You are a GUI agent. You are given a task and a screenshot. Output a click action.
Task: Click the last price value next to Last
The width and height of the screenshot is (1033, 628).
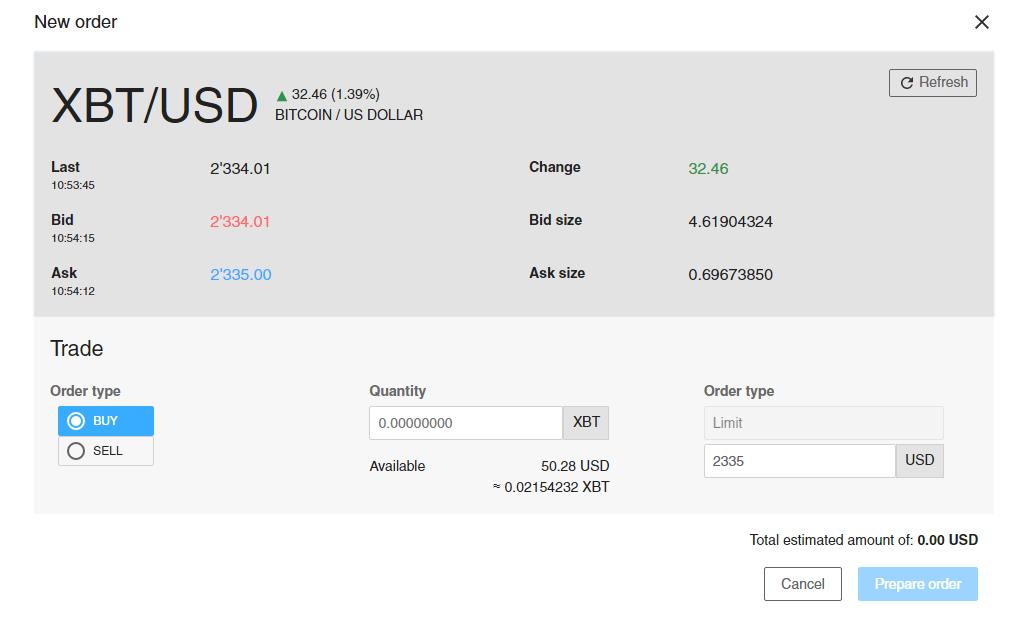point(240,169)
